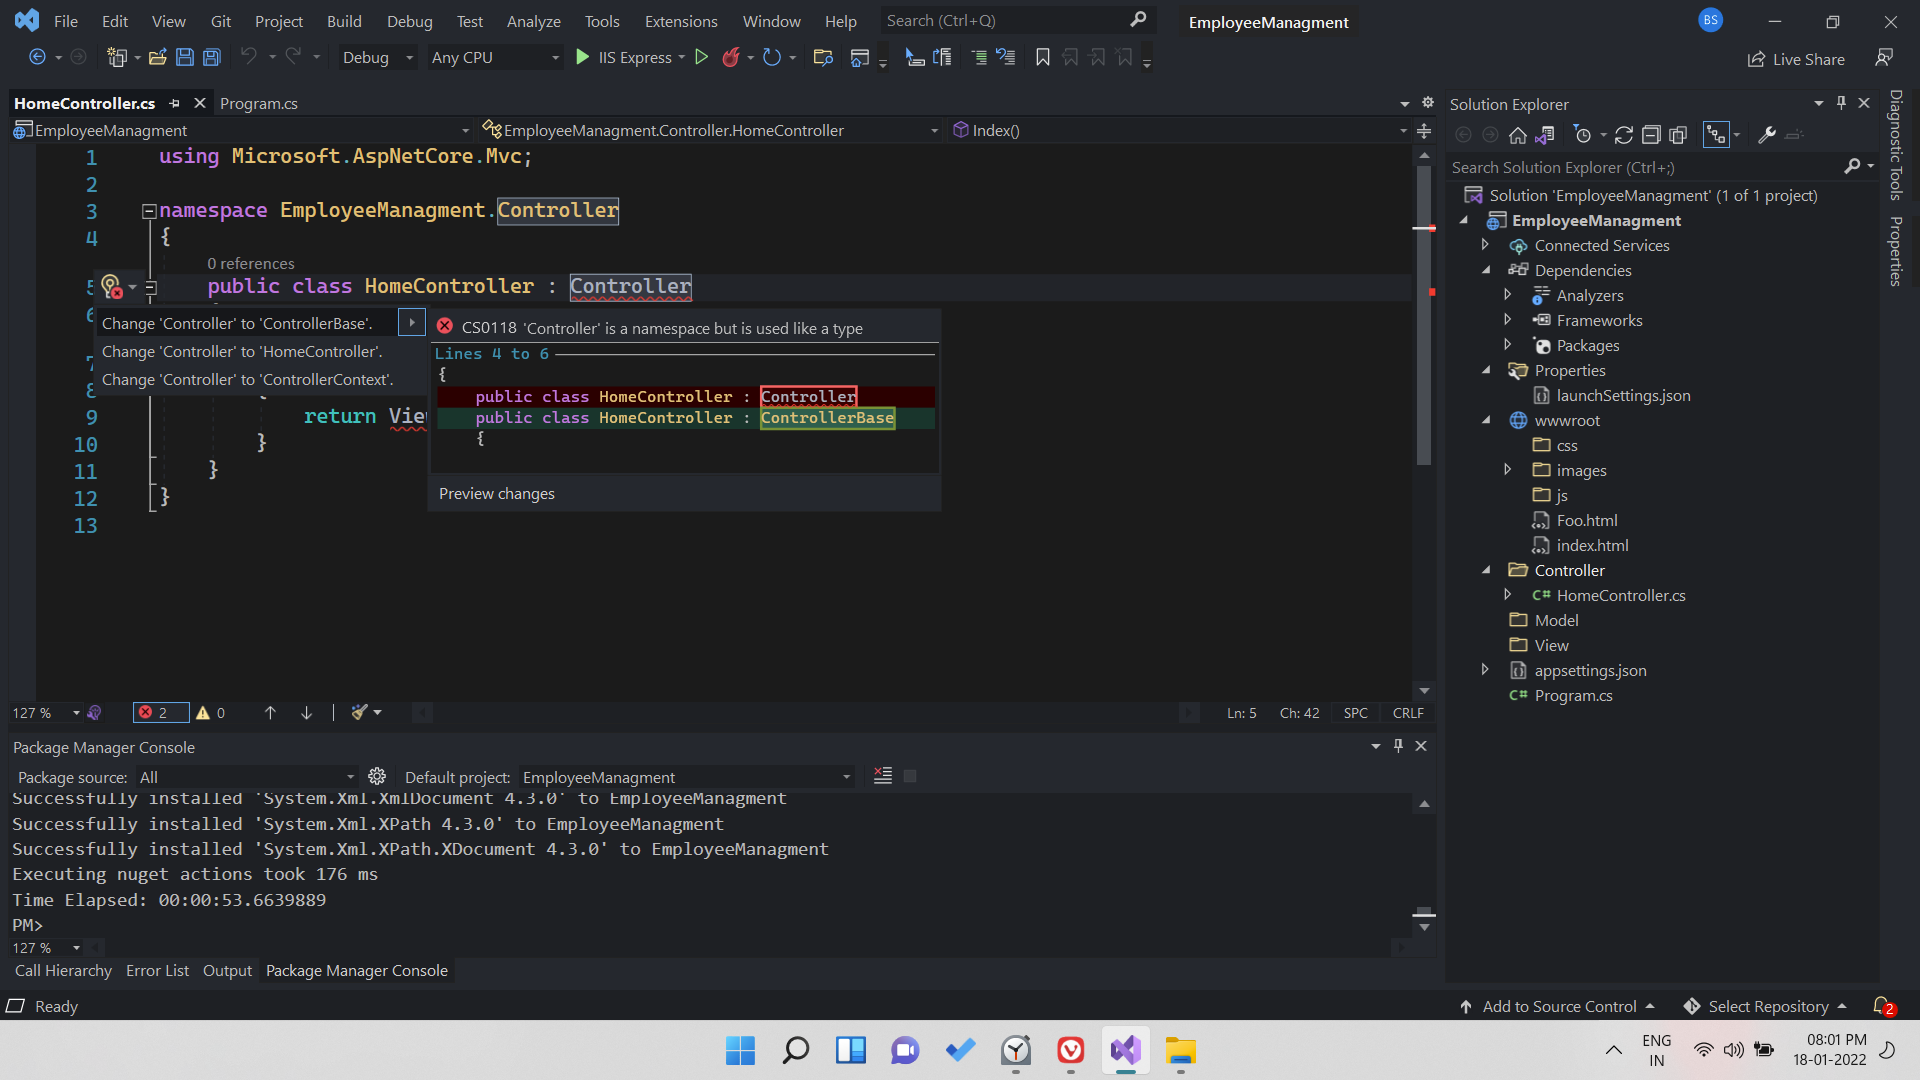Screen dimensions: 1920x1080
Task: Click the notifications bell icon in status bar
Action: (x=1883, y=1006)
